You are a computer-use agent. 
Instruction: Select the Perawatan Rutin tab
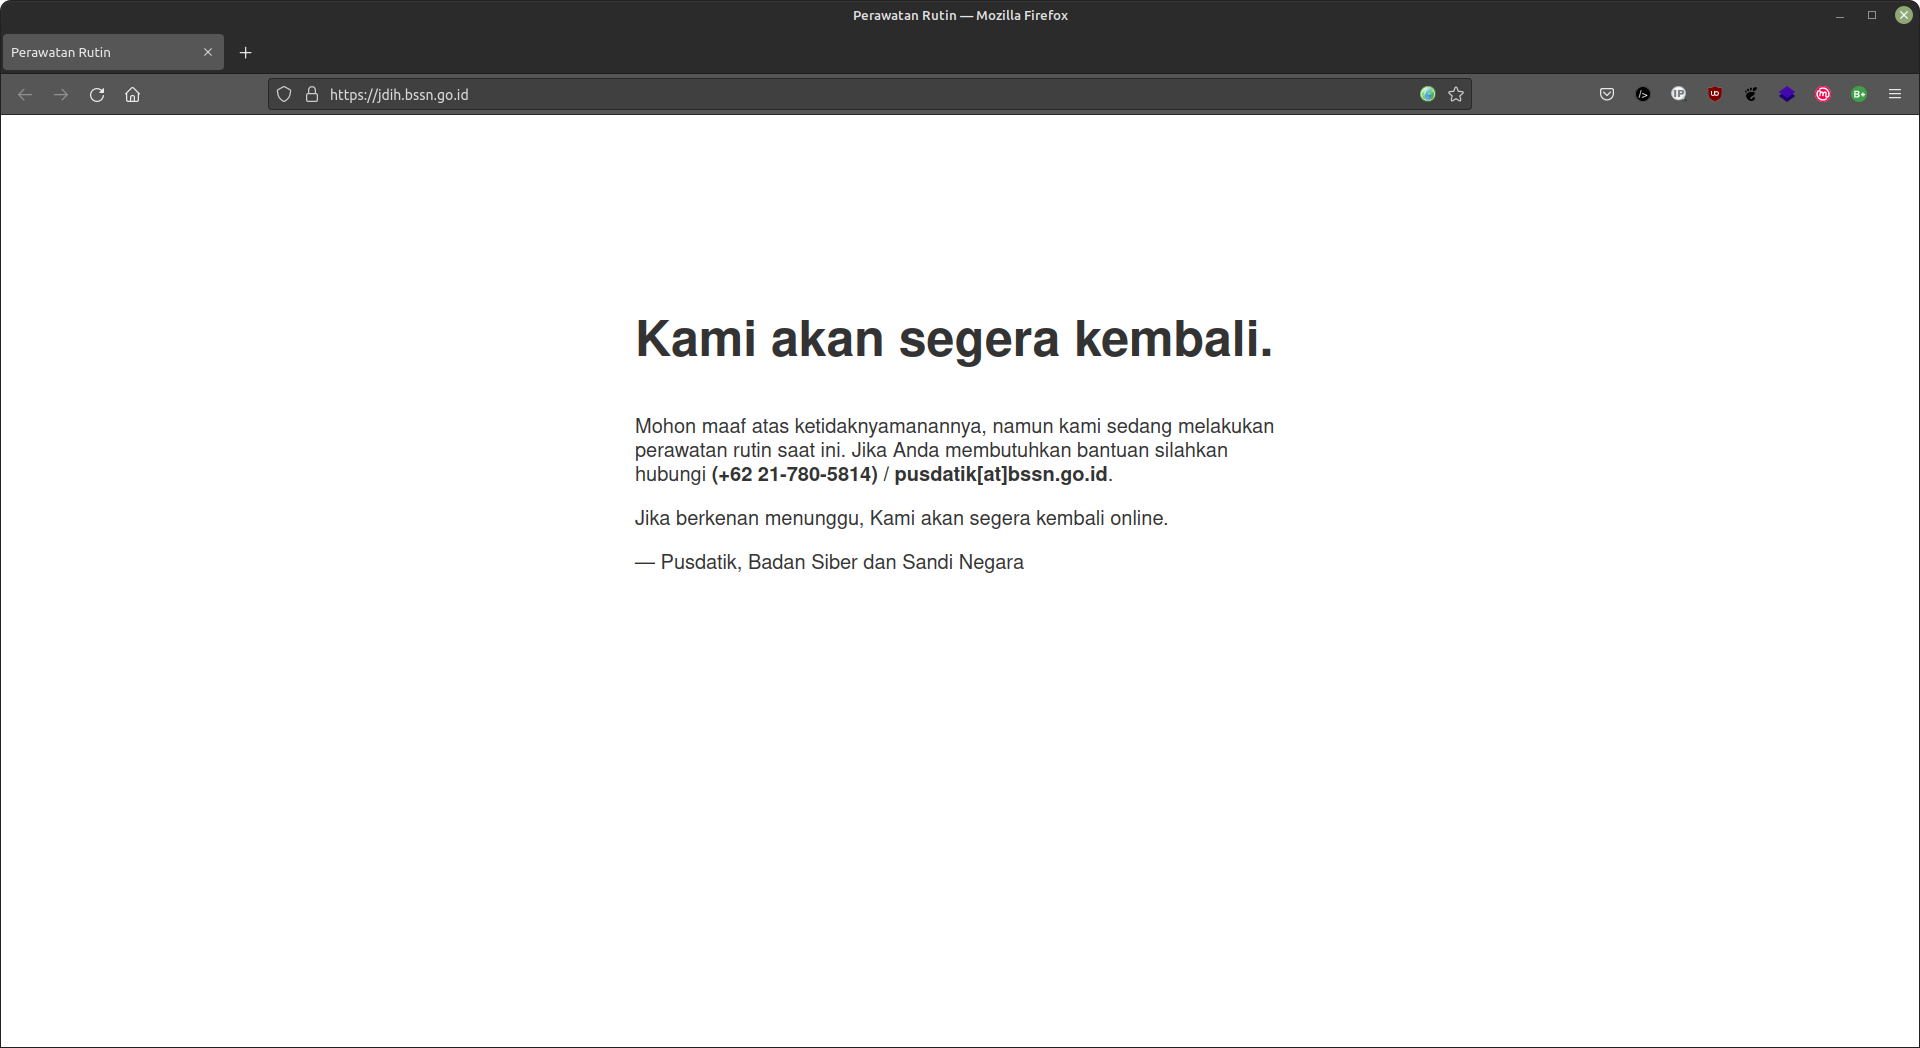(100, 52)
